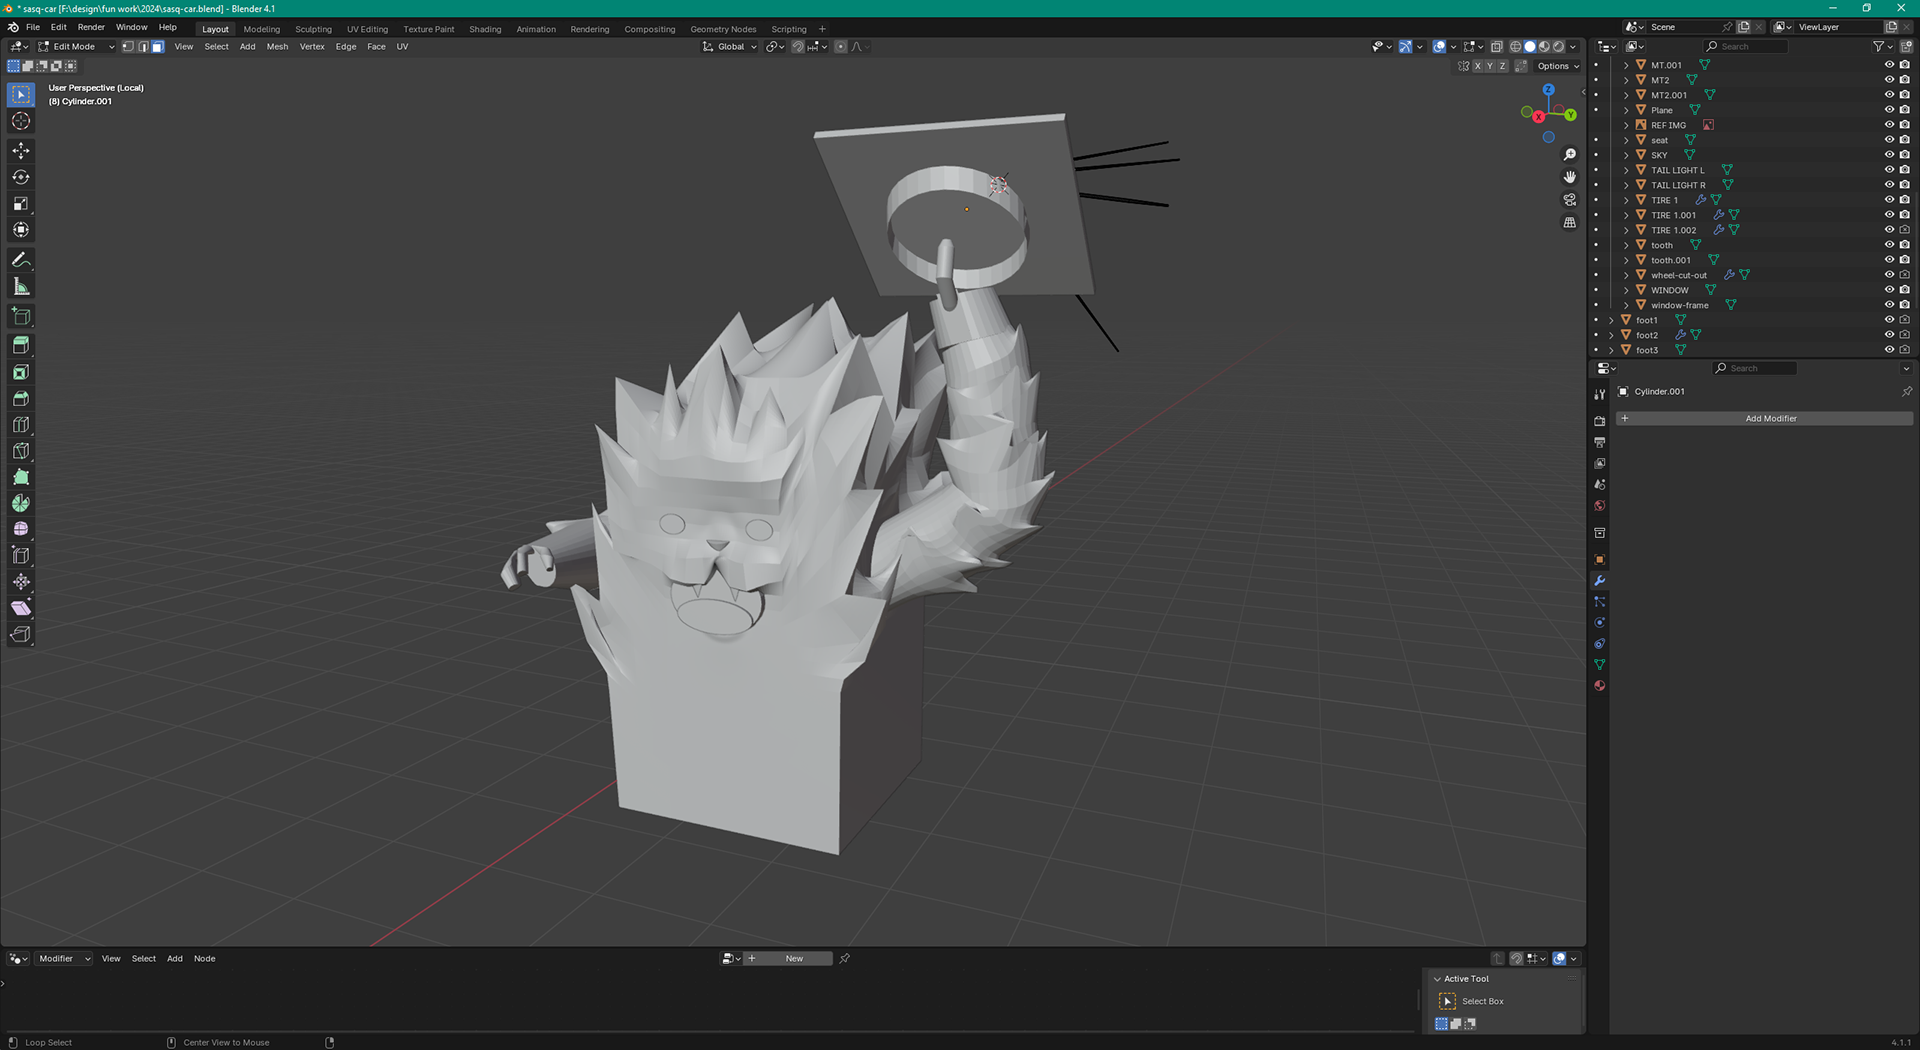Open viewport shading options dropdown arrow
This screenshot has height=1050, width=1920.
[1573, 47]
